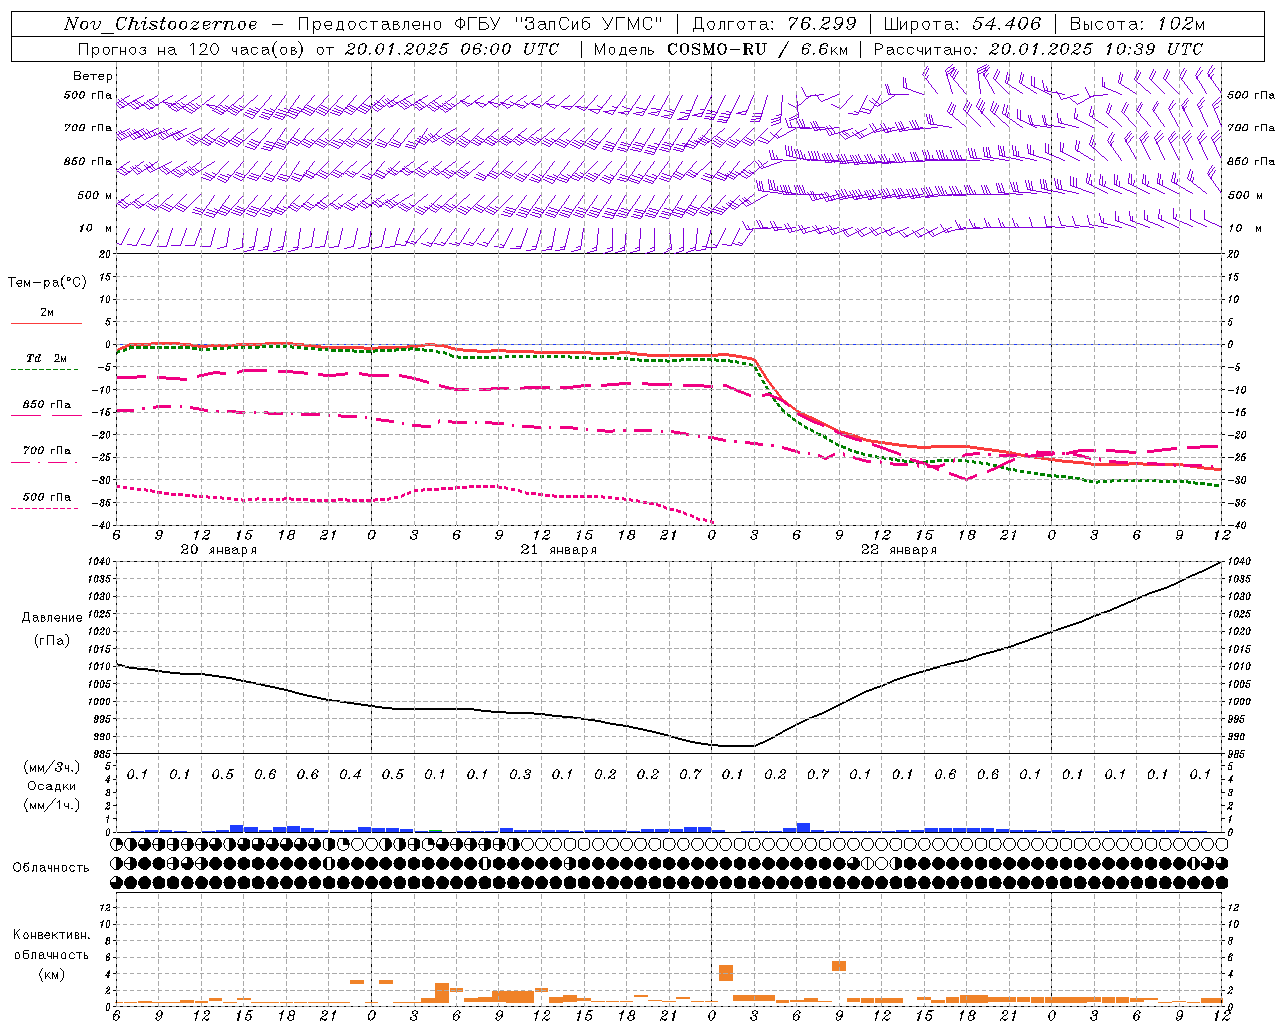Select the 'Предоставлено ФГБУ ЗапСиб УГМС' header text
Screen dimensions: 1280x1024
480,24
